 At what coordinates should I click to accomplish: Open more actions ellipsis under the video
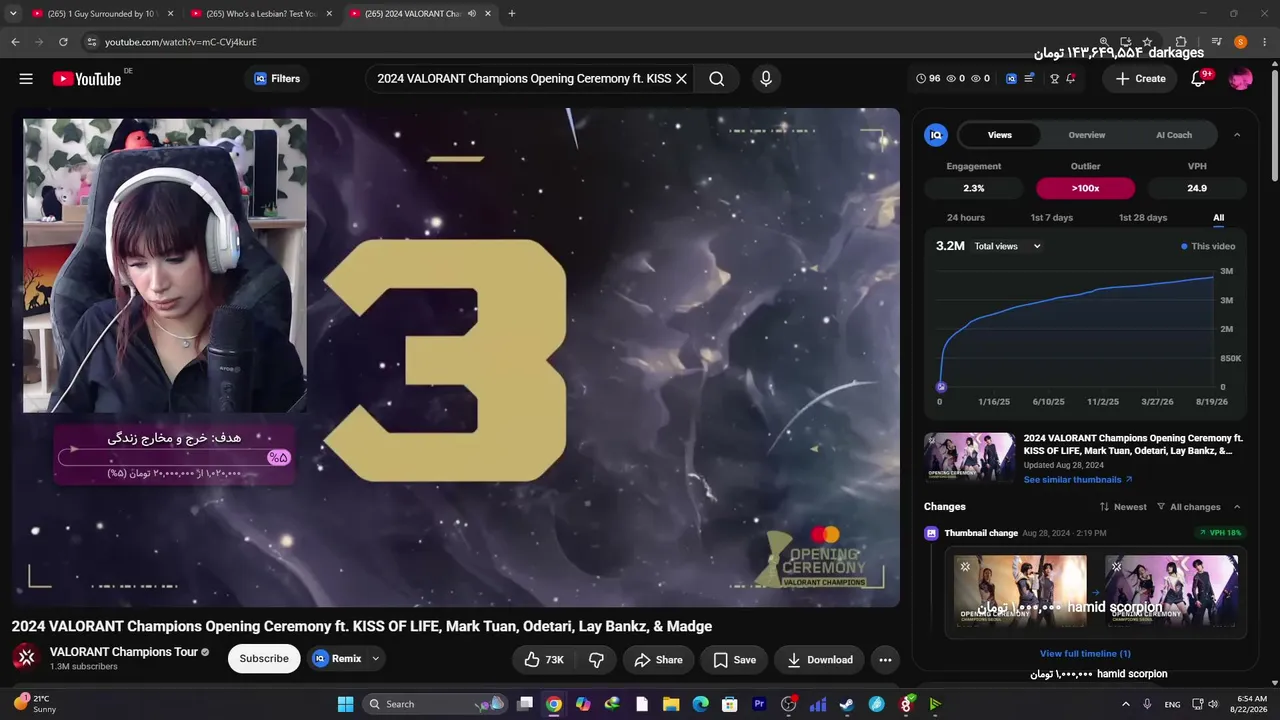coord(885,660)
